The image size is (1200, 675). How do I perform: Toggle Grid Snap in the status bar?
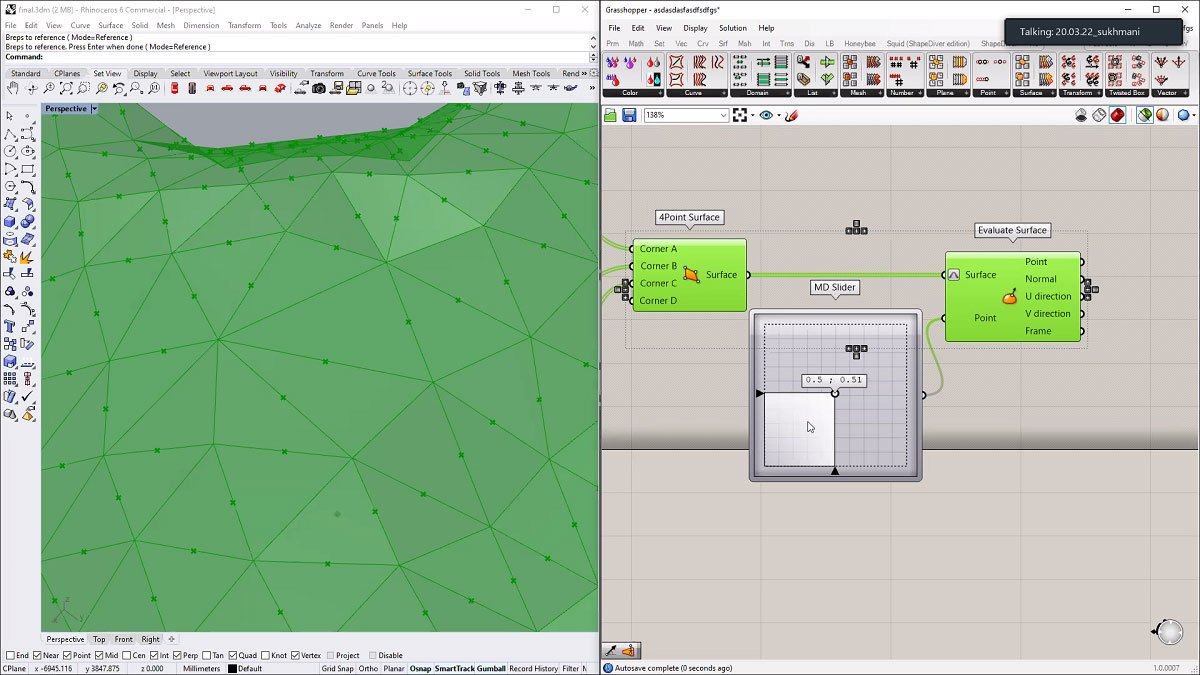(337, 668)
